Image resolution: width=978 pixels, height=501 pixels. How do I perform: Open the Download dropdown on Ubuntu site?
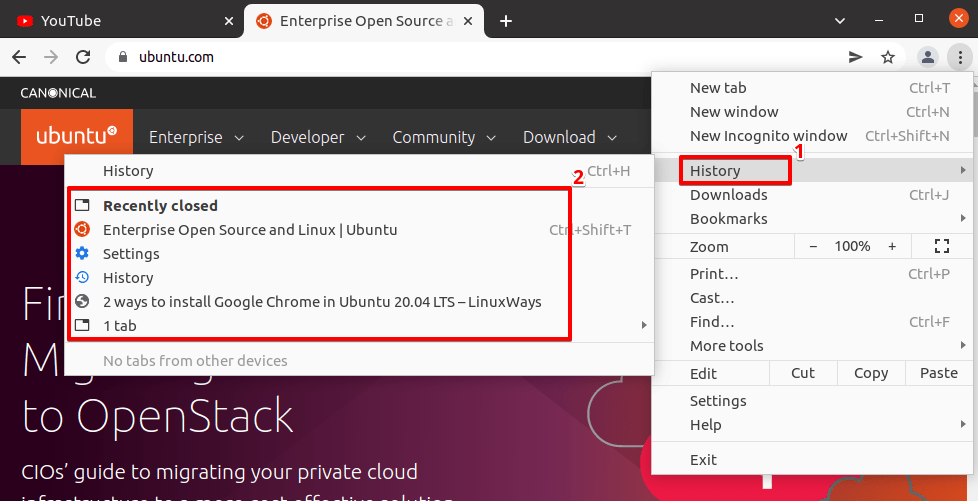570,137
